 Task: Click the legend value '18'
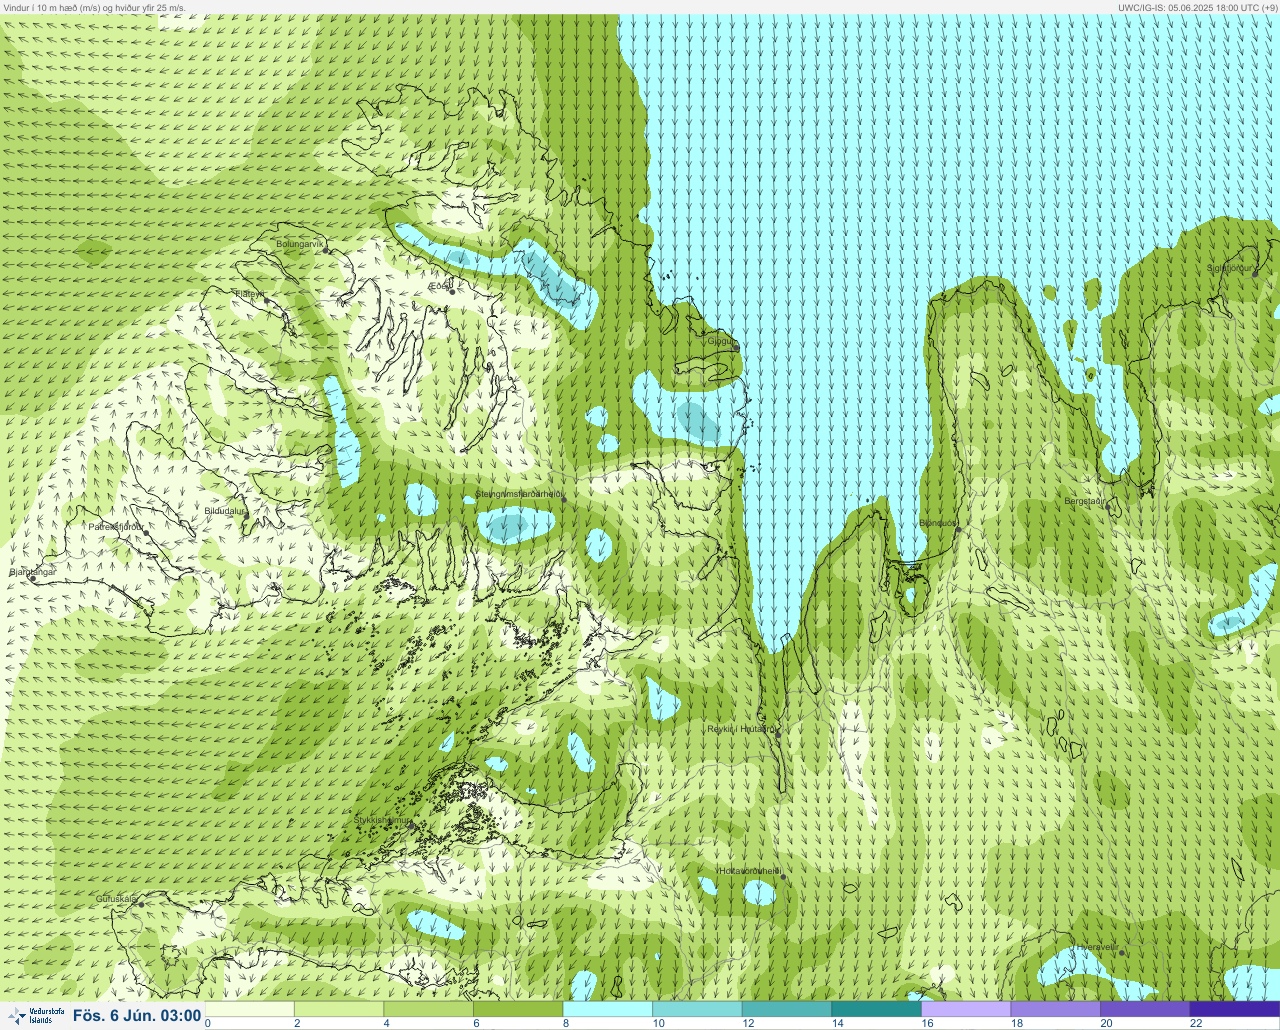click(1016, 1023)
